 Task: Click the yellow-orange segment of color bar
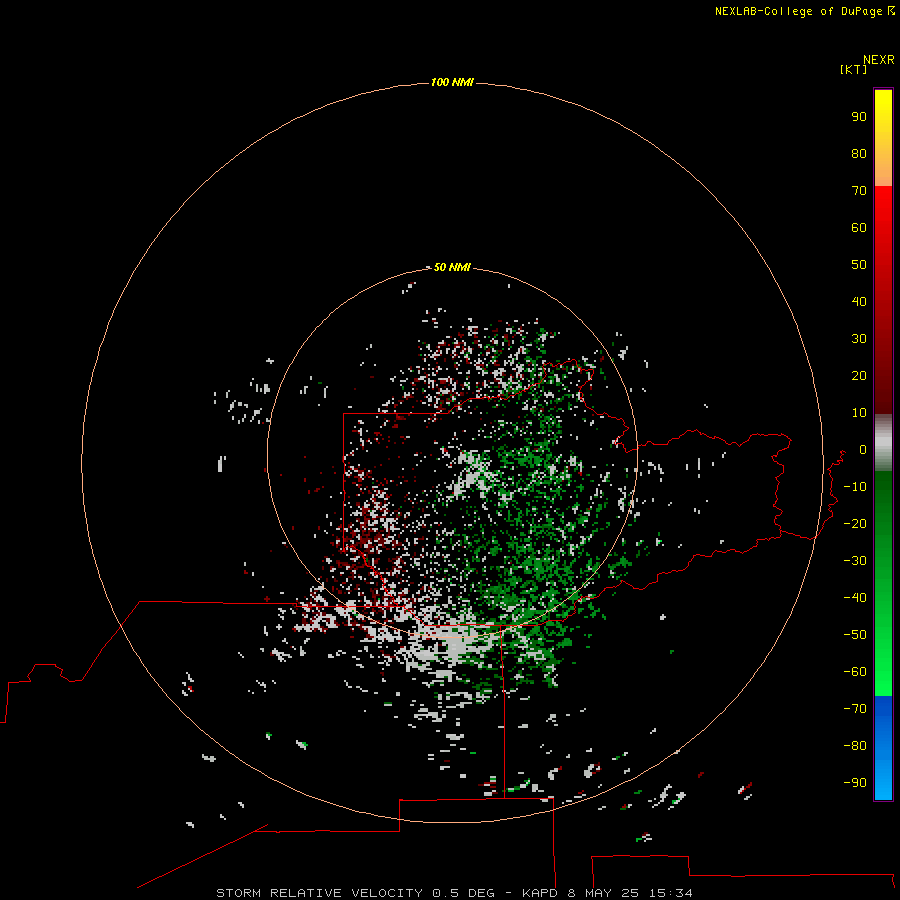point(883,138)
